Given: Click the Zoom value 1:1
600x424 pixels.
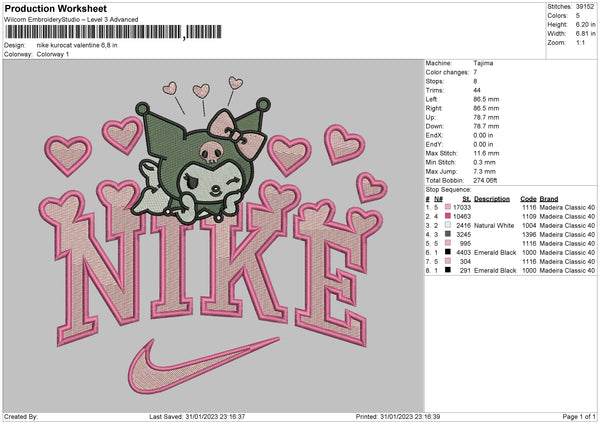Looking at the screenshot, I should 580,42.
